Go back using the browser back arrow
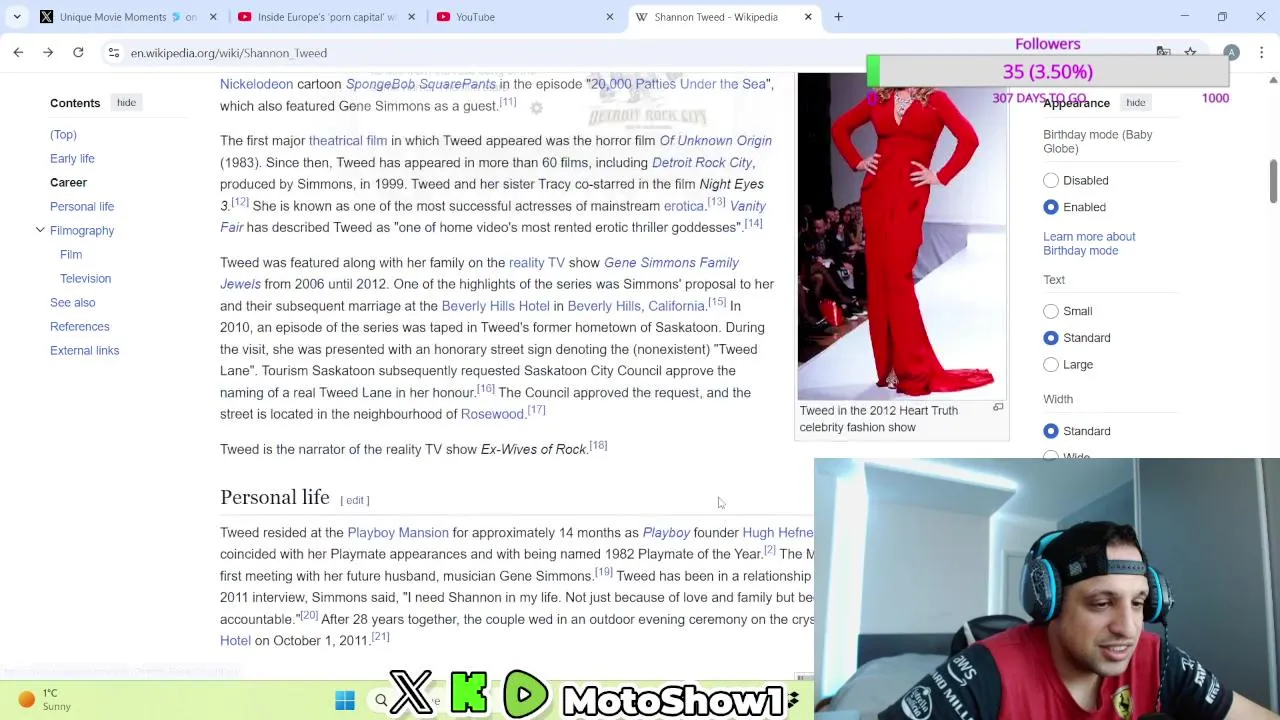This screenshot has width=1280, height=720. point(18,52)
